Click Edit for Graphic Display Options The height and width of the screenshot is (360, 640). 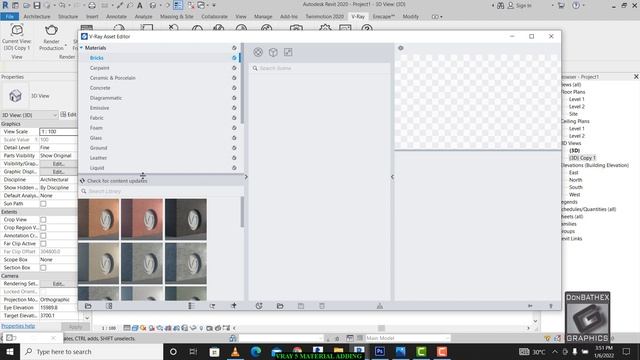pyautogui.click(x=58, y=172)
